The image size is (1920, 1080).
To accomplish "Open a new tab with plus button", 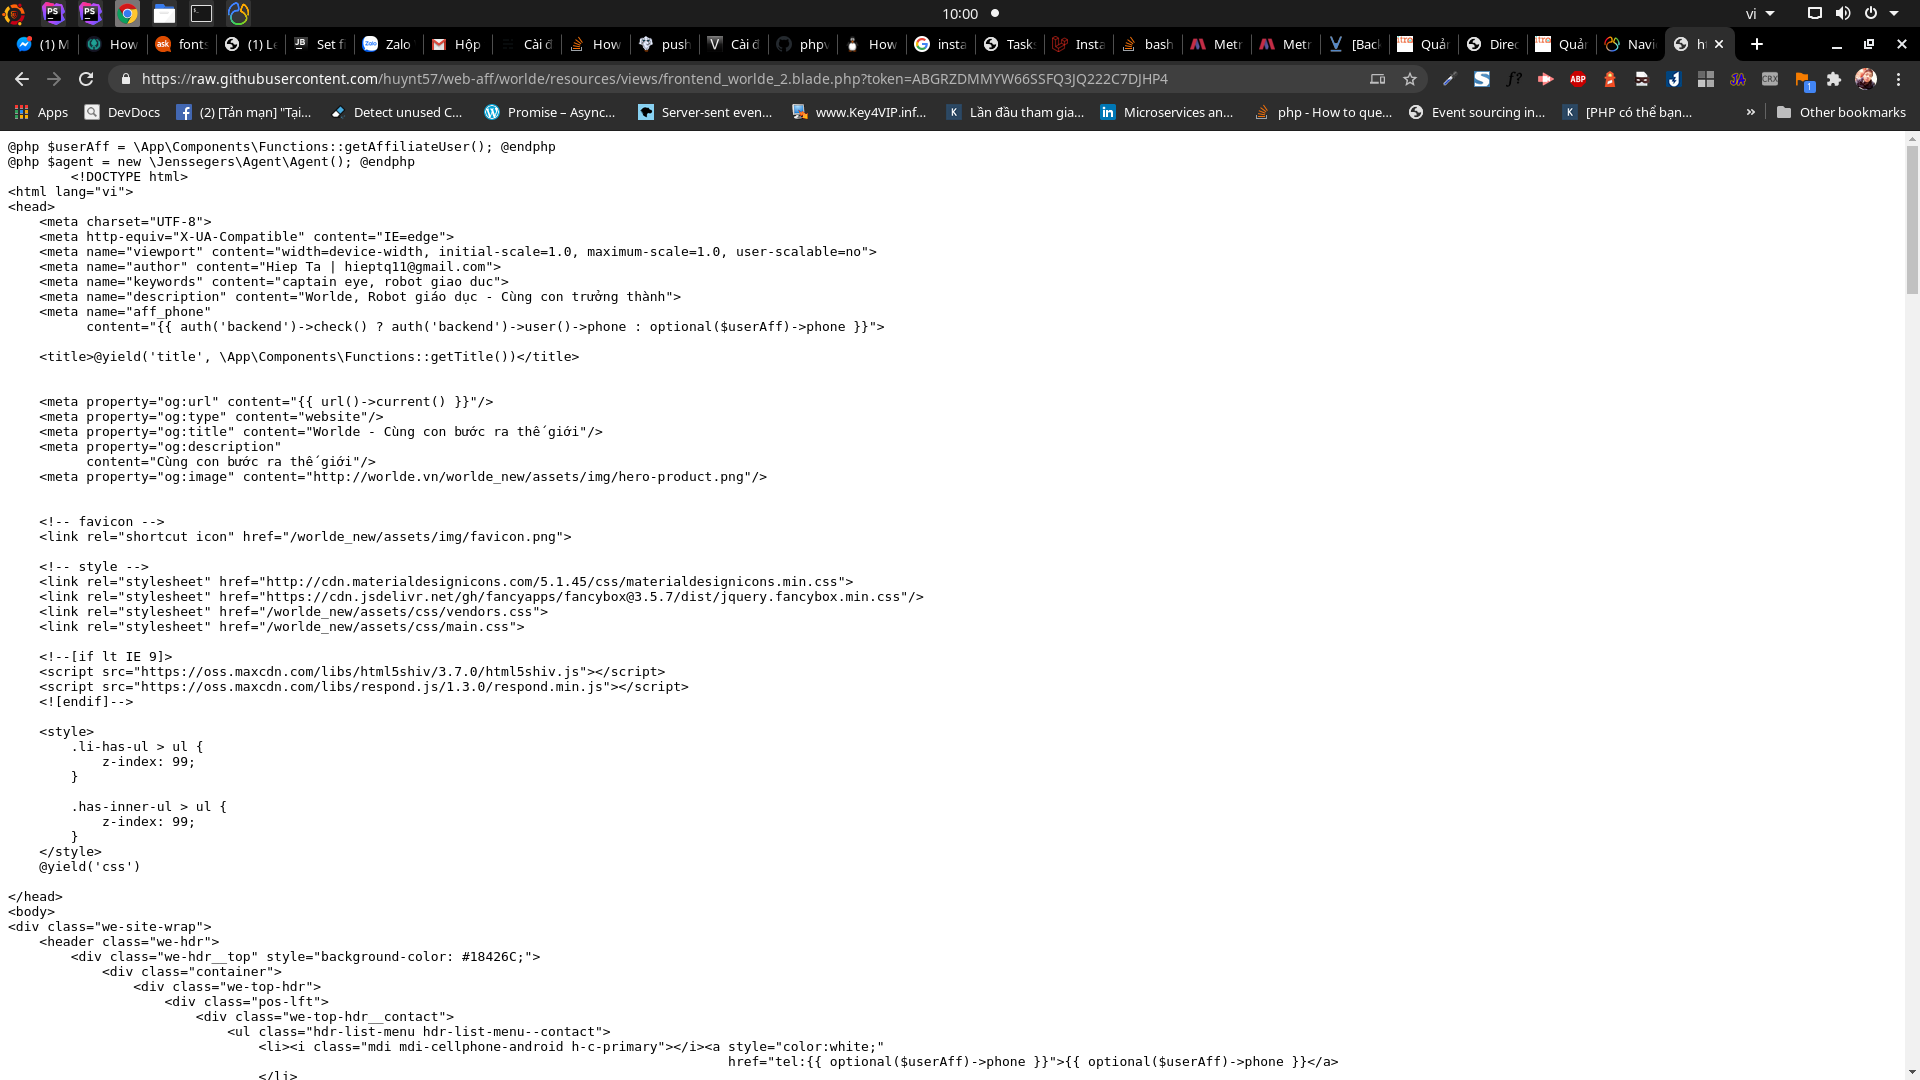I will point(1757,44).
